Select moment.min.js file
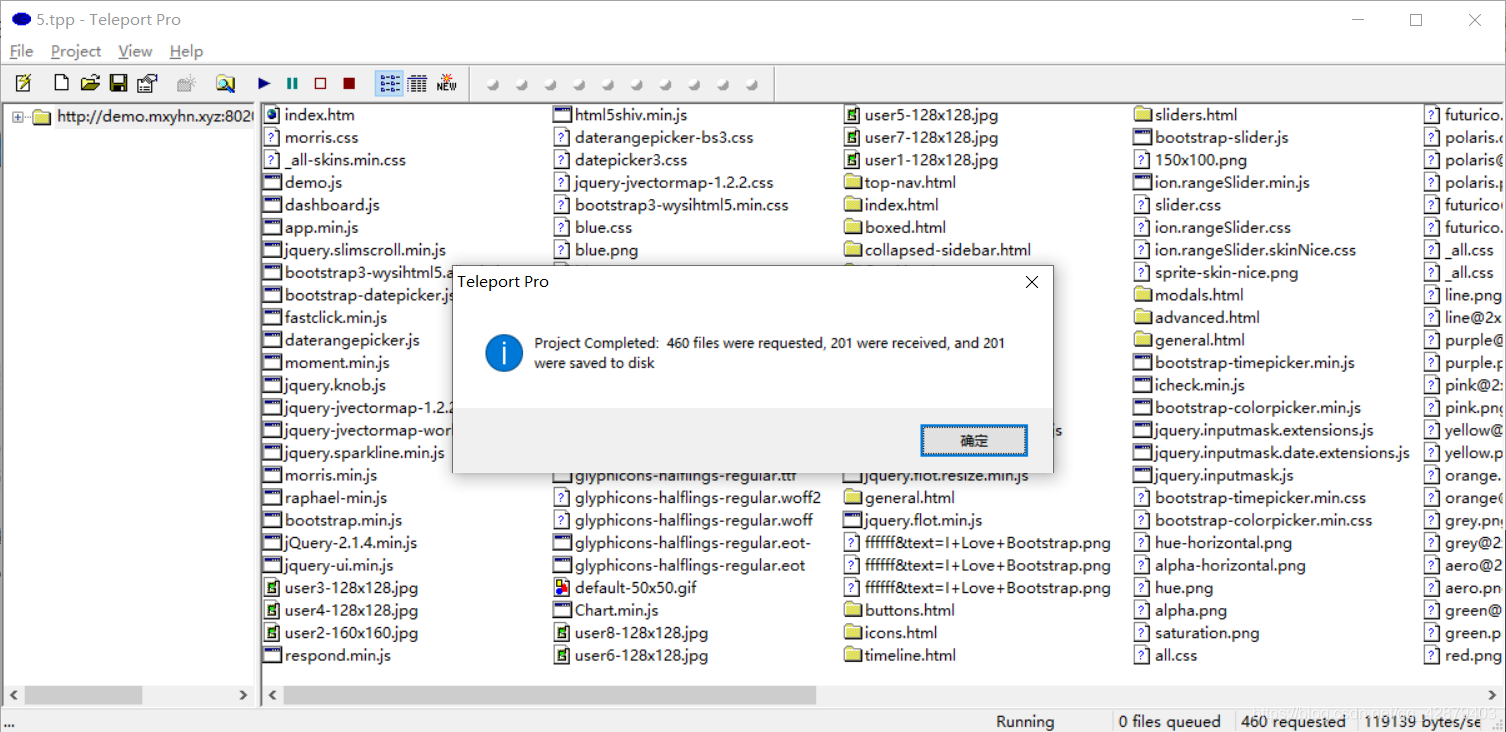This screenshot has height=732, width=1506. 327,363
